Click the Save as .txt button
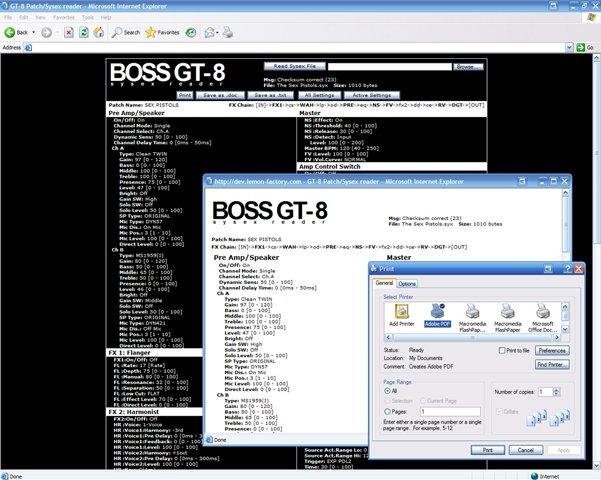Screen dimensions: 601x480 point(270,95)
